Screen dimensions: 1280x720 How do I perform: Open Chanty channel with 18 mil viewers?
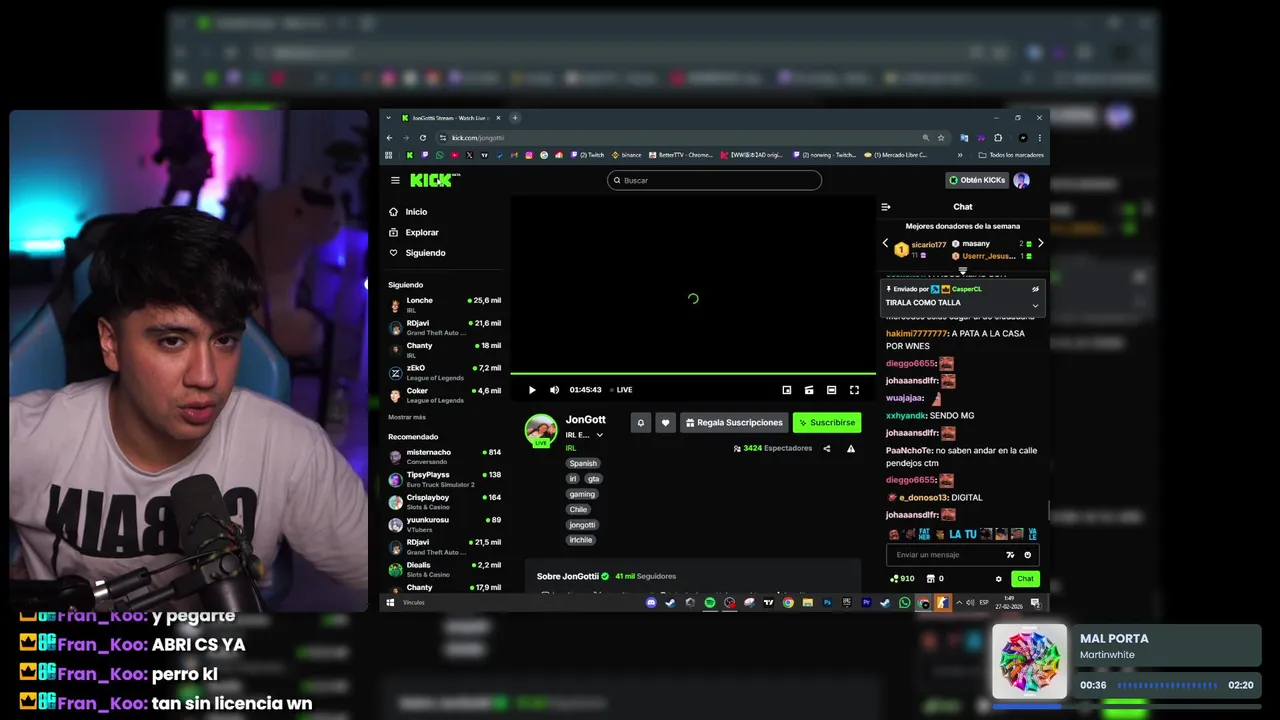coord(445,350)
